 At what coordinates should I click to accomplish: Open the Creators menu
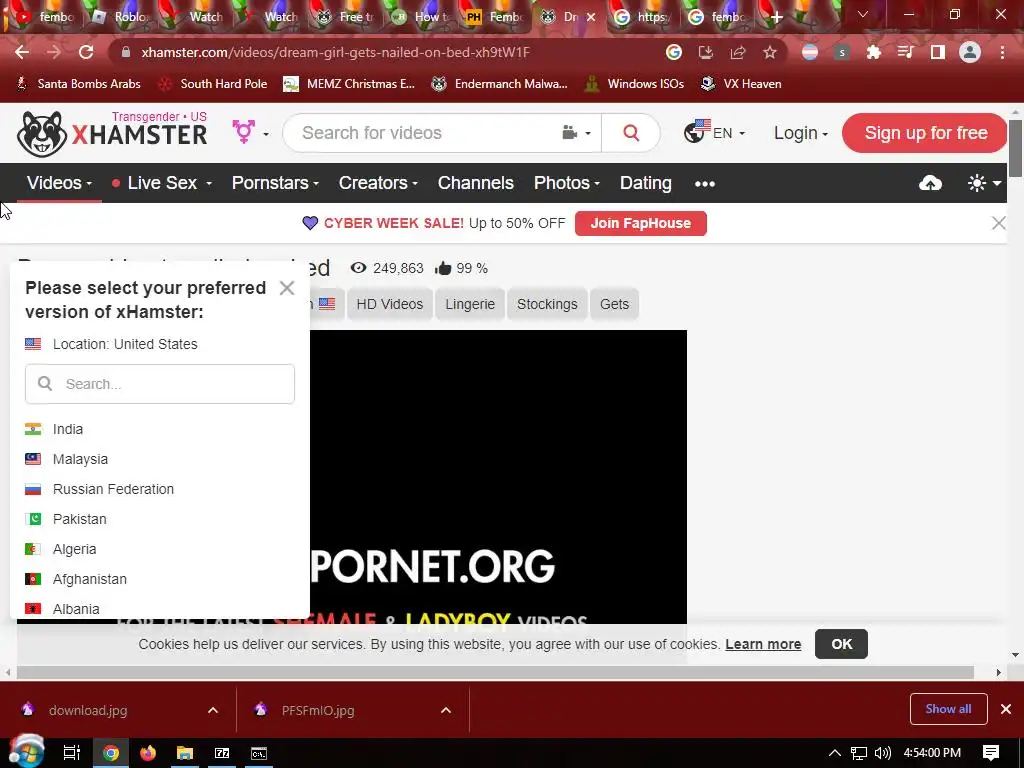(x=377, y=184)
